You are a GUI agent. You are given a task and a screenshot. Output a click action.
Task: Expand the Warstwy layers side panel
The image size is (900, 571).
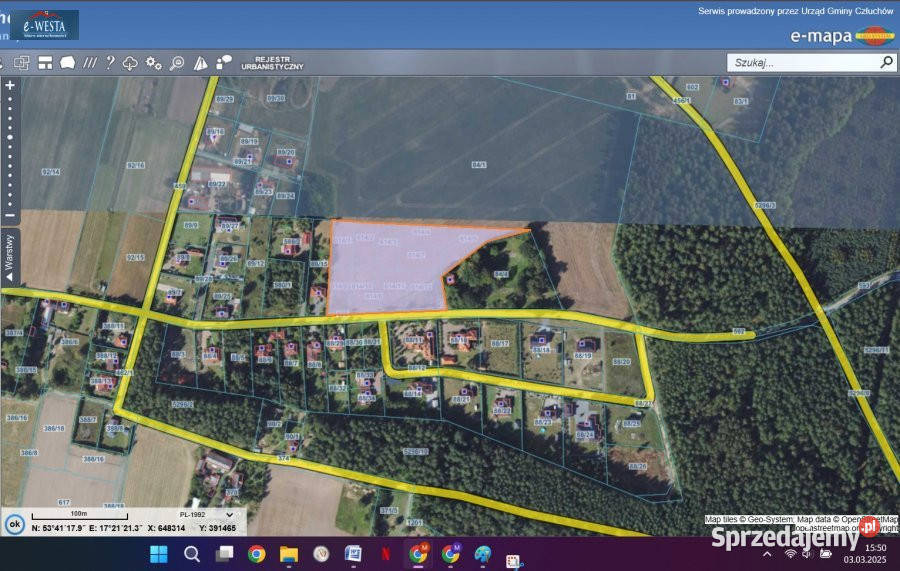click(10, 259)
